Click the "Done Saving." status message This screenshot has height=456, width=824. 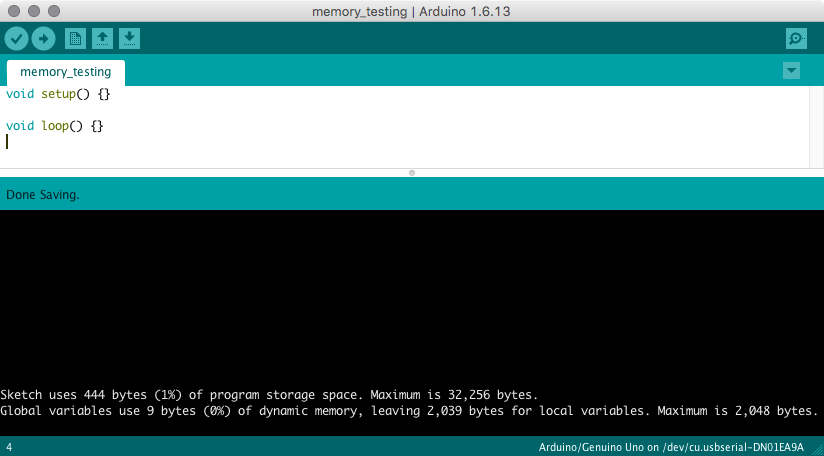tap(43, 194)
